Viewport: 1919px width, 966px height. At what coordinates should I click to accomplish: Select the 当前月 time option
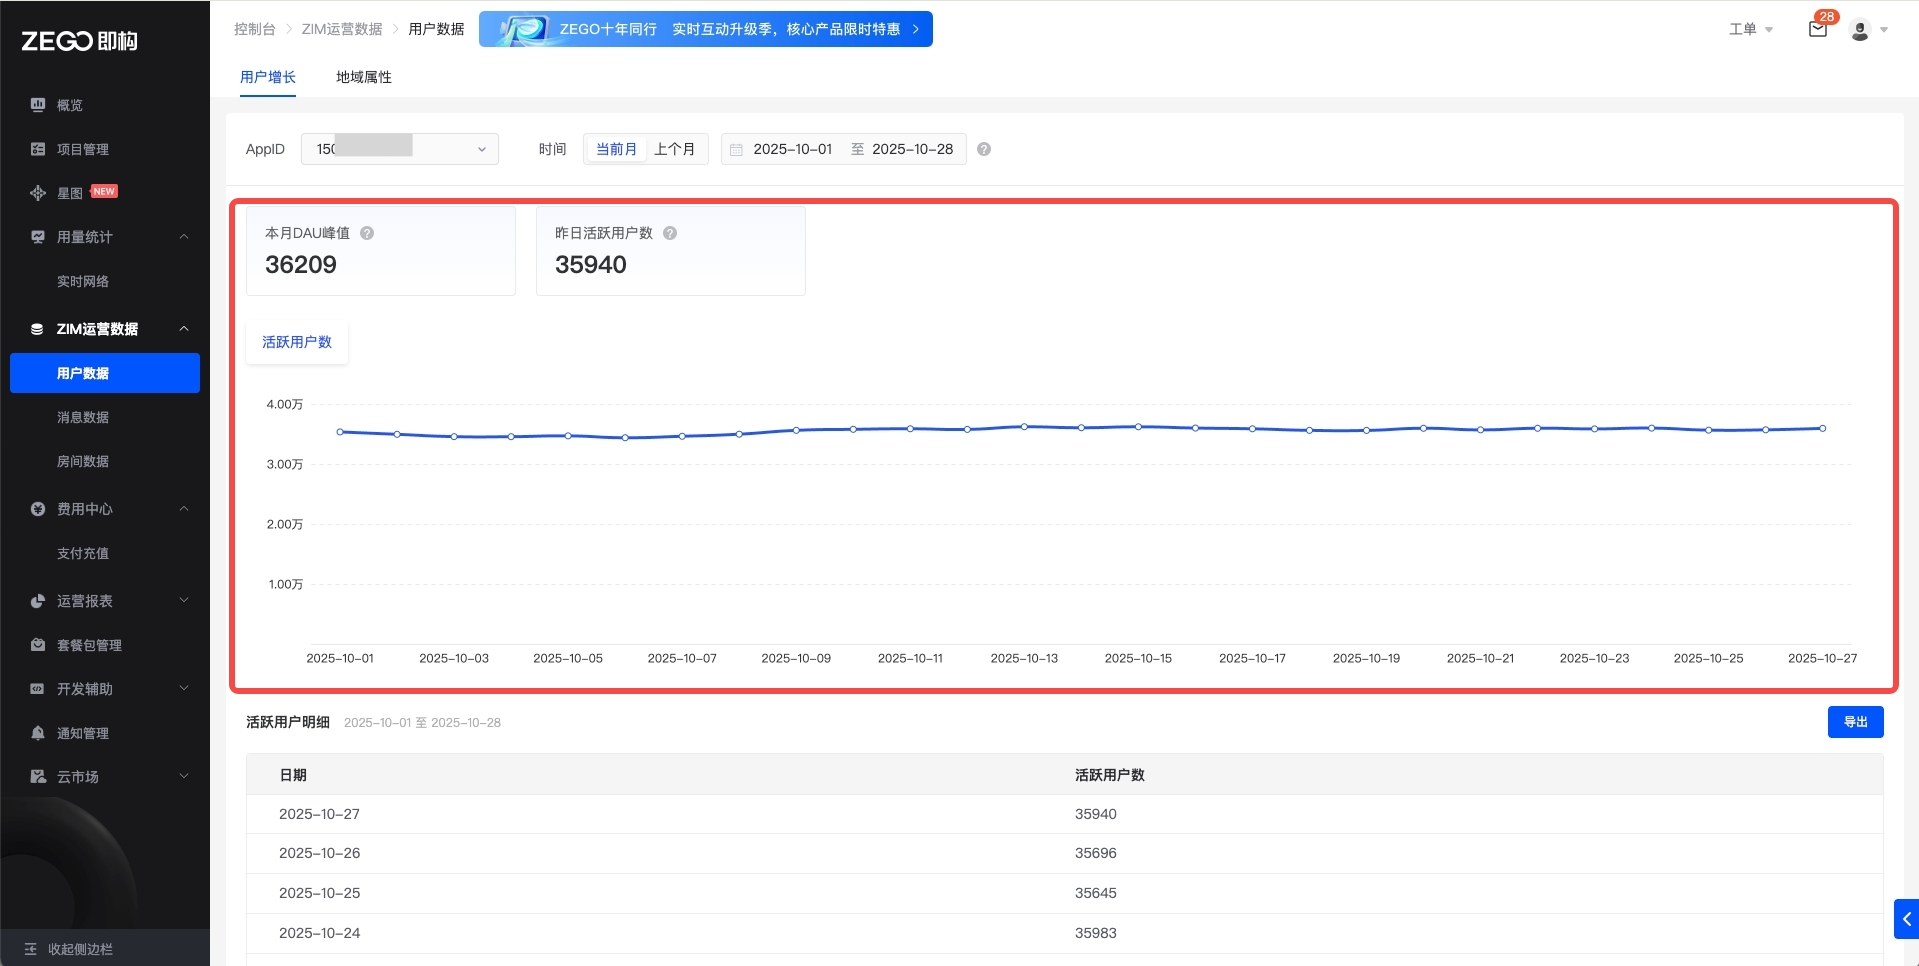tap(616, 149)
